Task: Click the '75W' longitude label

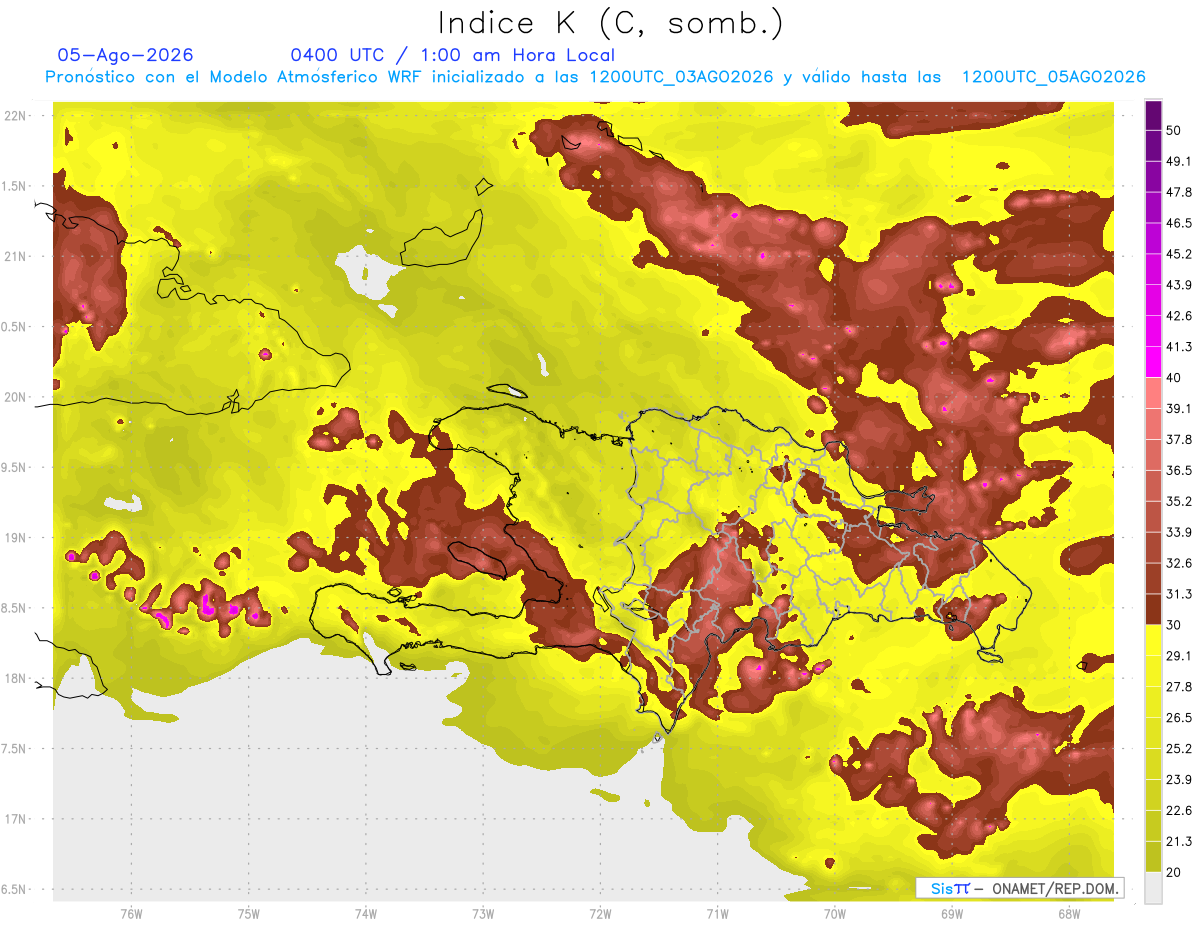Action: [x=248, y=913]
